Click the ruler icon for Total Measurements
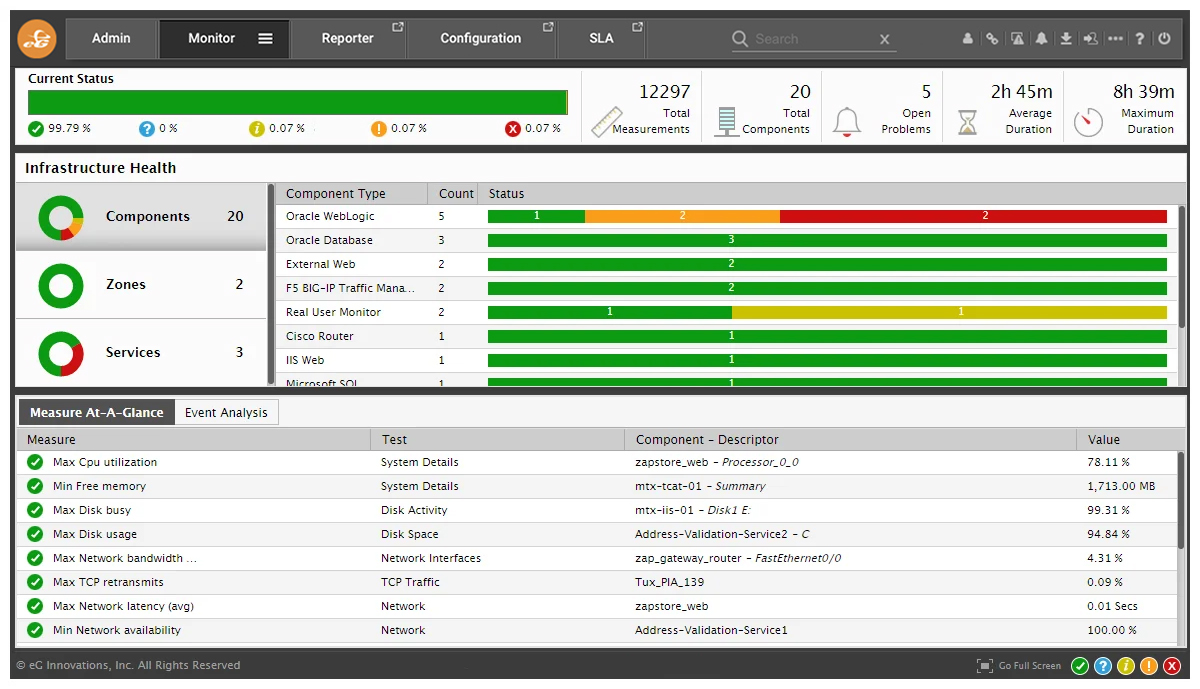This screenshot has height=689, width=1200. 607,121
